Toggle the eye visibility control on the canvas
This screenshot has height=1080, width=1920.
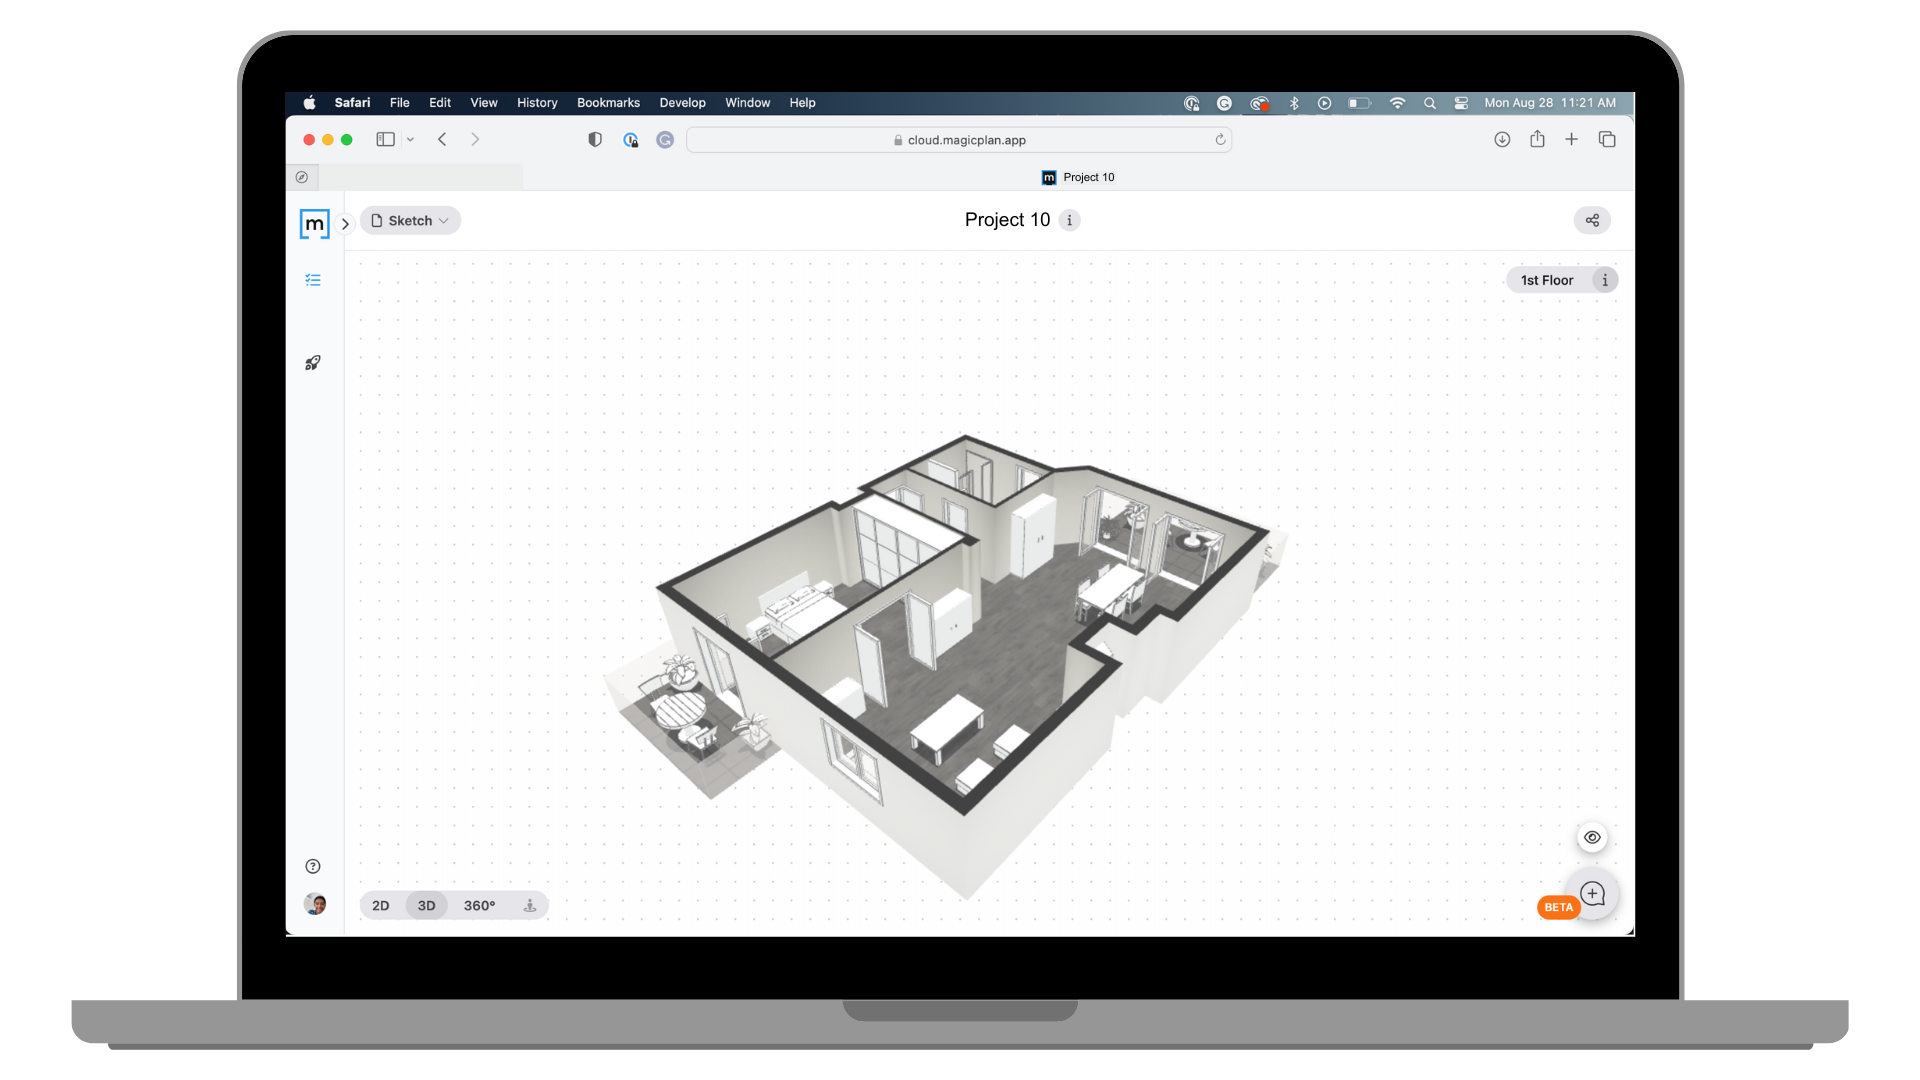[x=1592, y=837]
